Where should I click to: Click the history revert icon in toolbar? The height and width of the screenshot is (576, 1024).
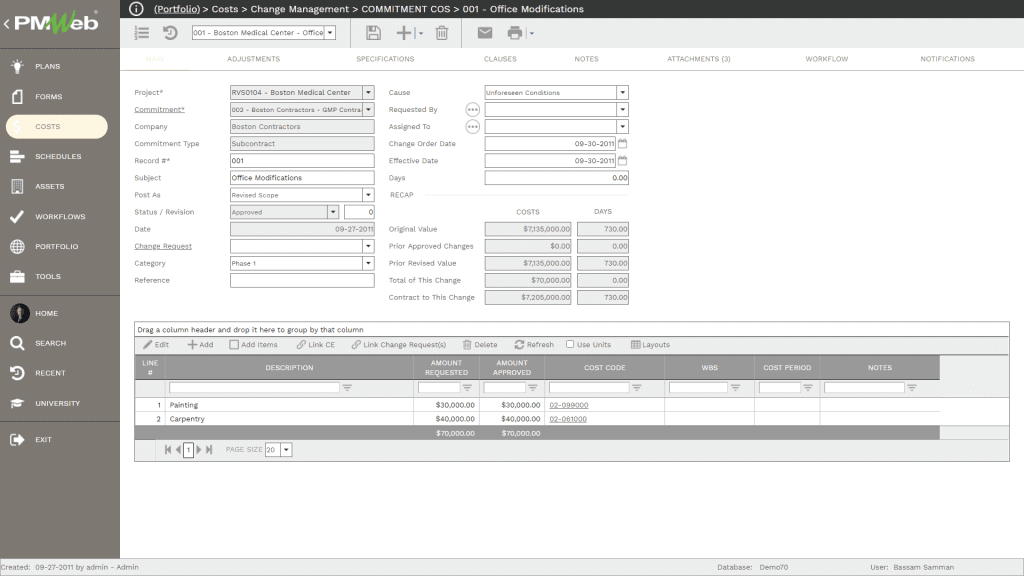[170, 33]
